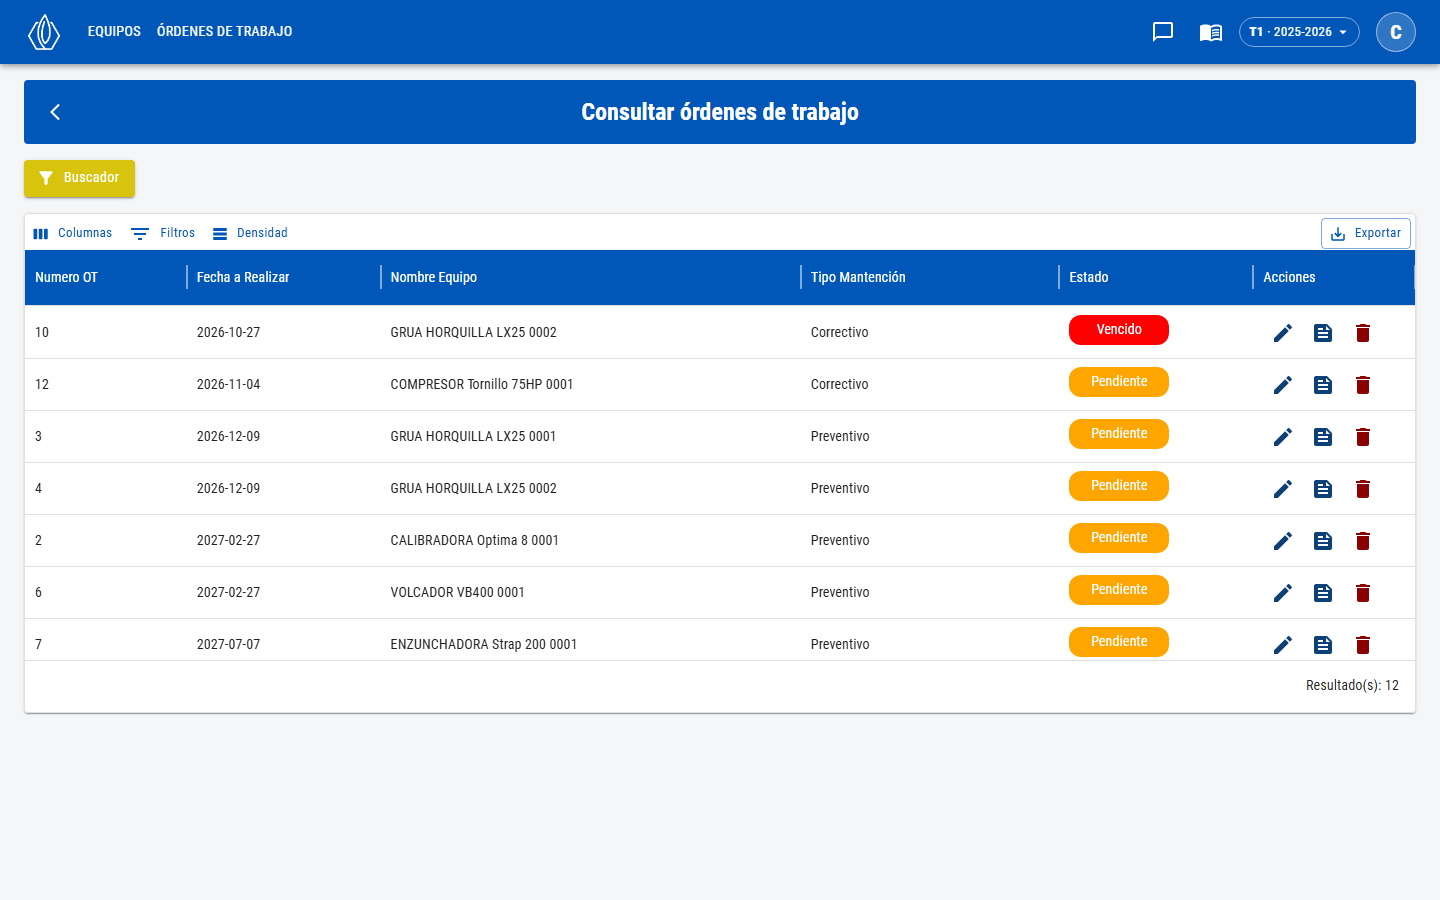Go to ÓRDENES DE TRABAJO menu

(225, 32)
